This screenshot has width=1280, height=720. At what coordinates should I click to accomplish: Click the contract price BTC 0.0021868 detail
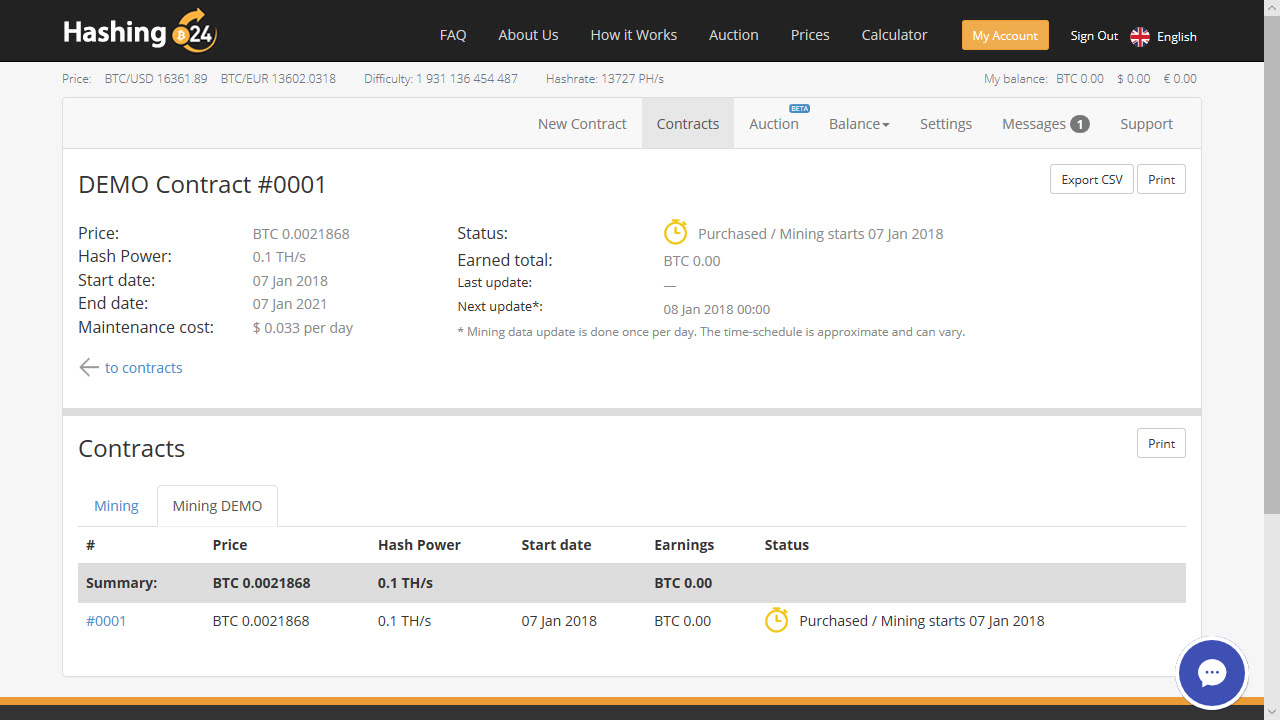[301, 234]
